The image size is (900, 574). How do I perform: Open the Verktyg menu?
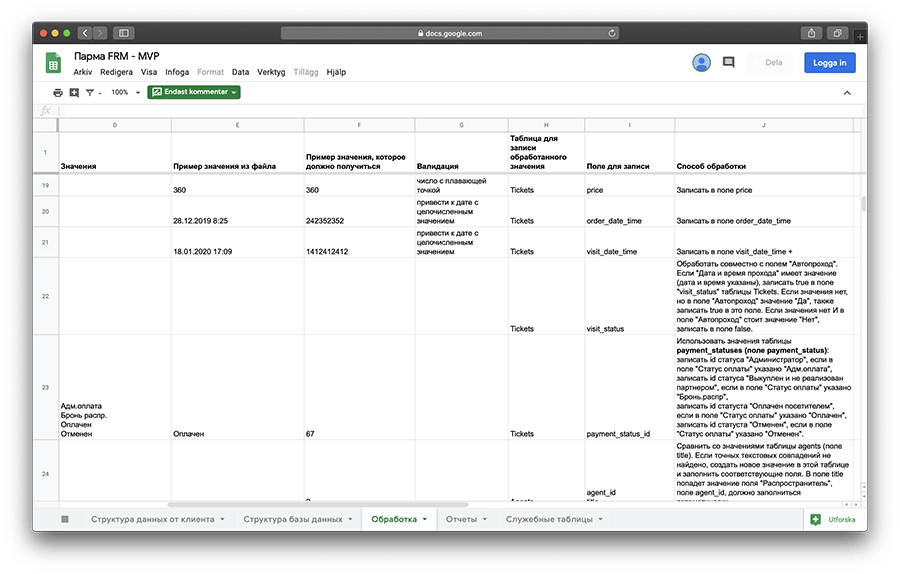click(271, 72)
